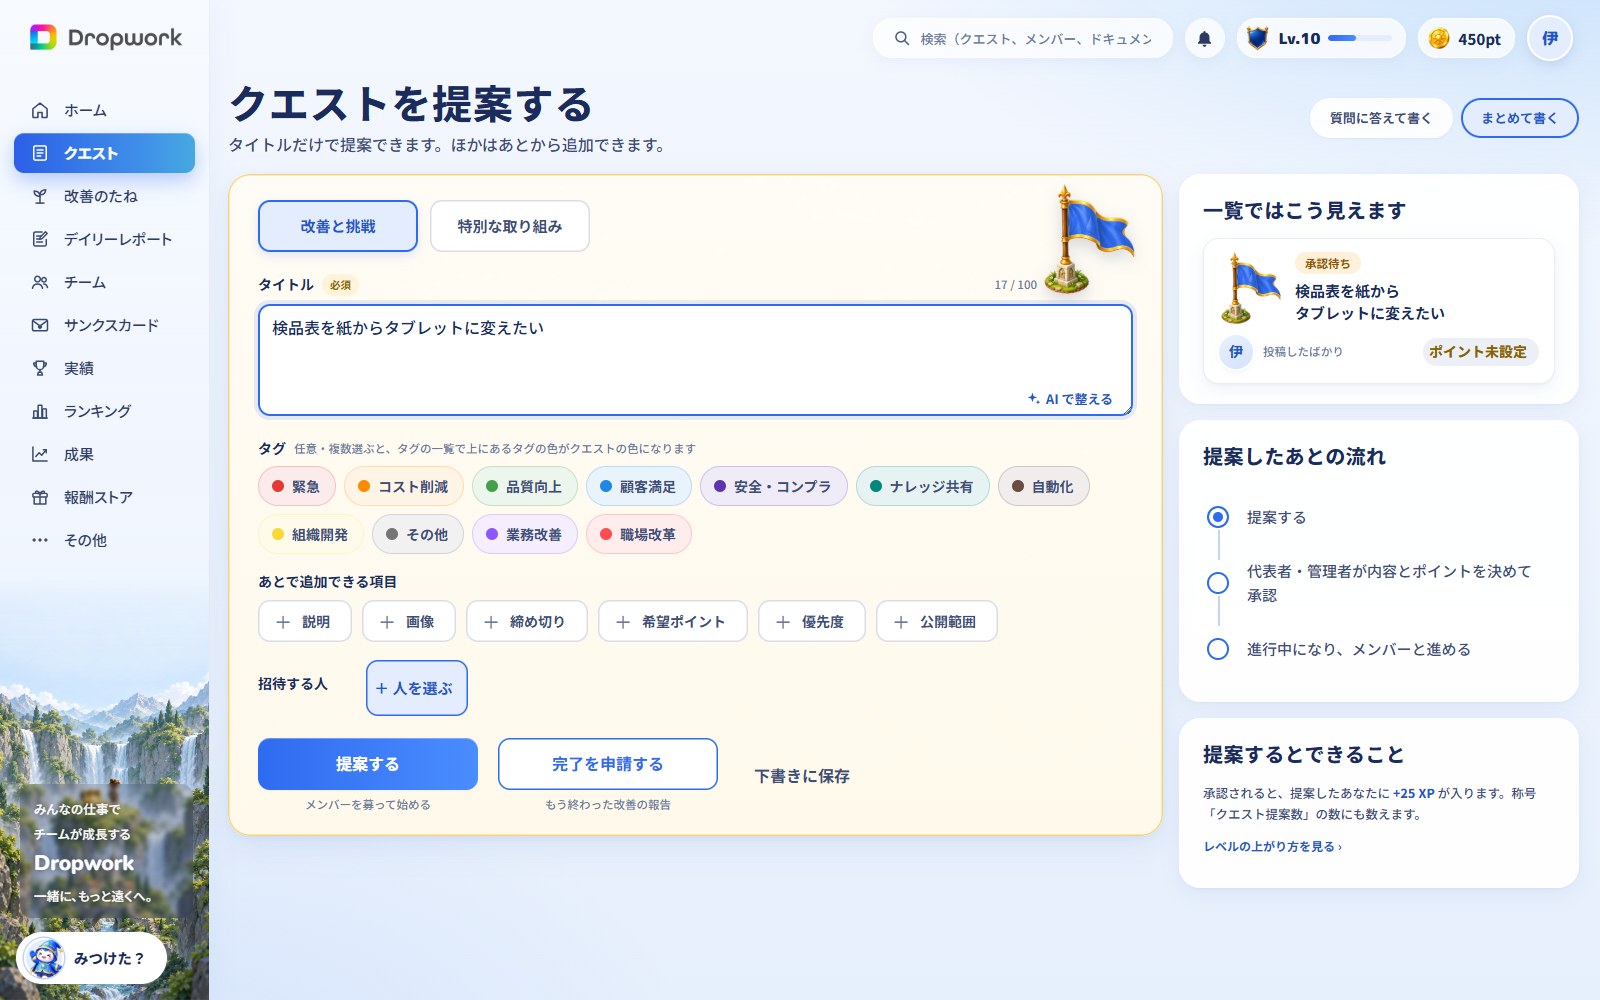Viewport: 1600px width, 1000px height.
Task: Select the 改善と挑戦 tab
Action: tap(338, 226)
